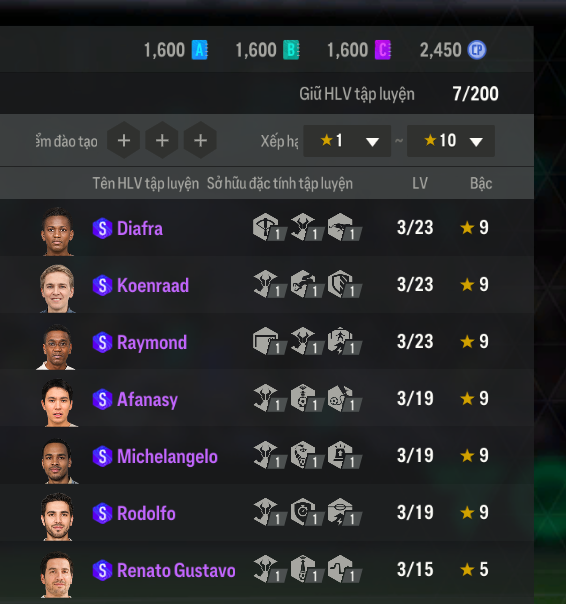Sort by Tên HLV tập luyện header

tap(146, 183)
